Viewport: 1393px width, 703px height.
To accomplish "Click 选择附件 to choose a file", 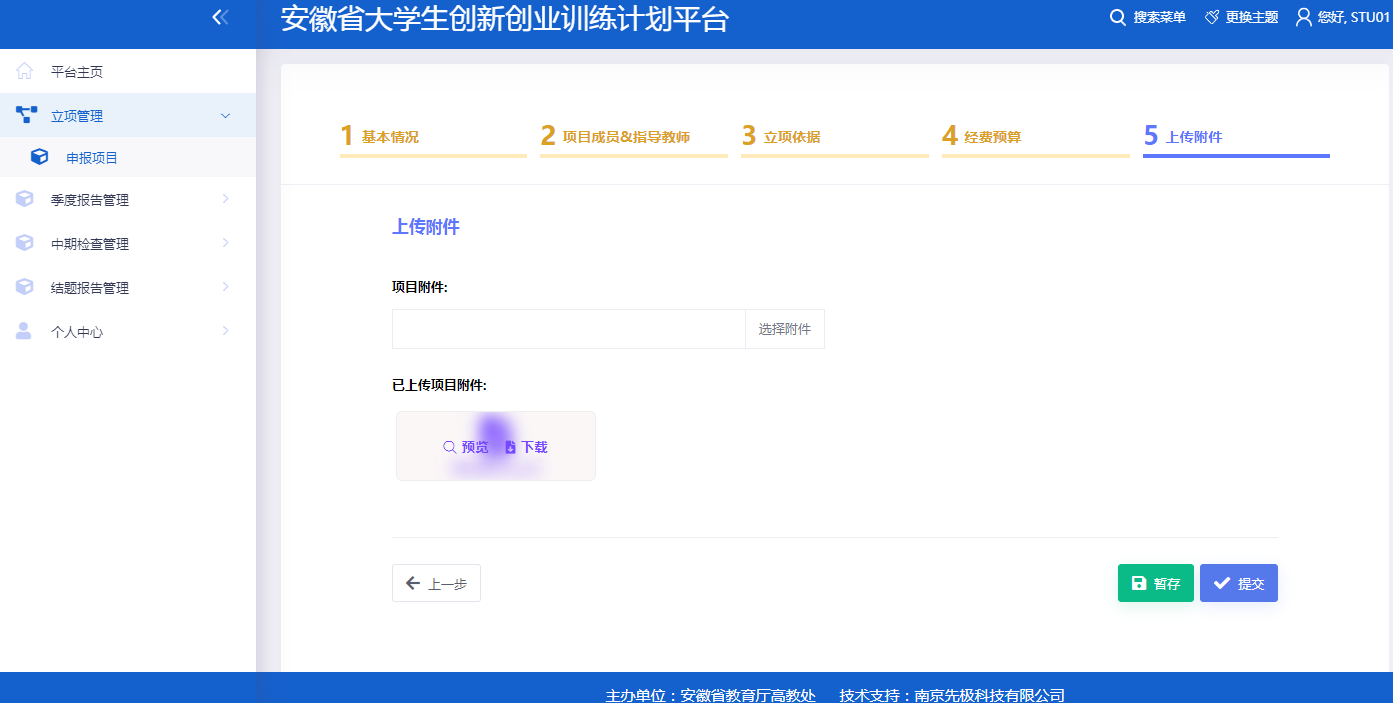I will 784,329.
